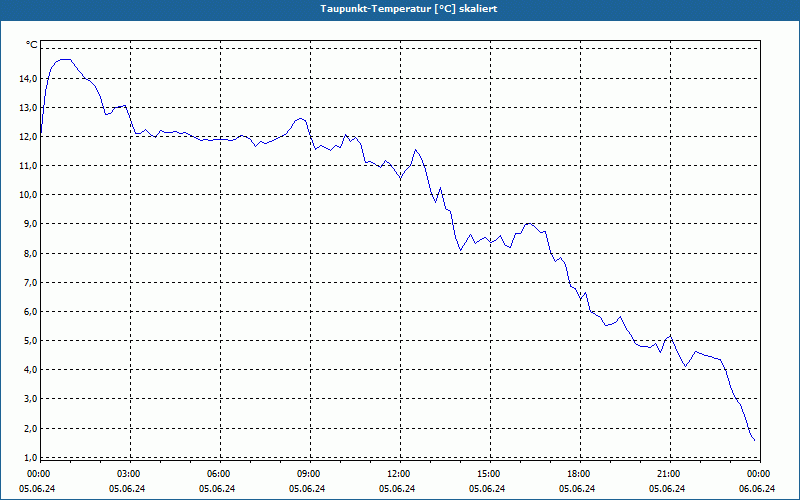Click the 9,0 y-axis label

pos(30,224)
